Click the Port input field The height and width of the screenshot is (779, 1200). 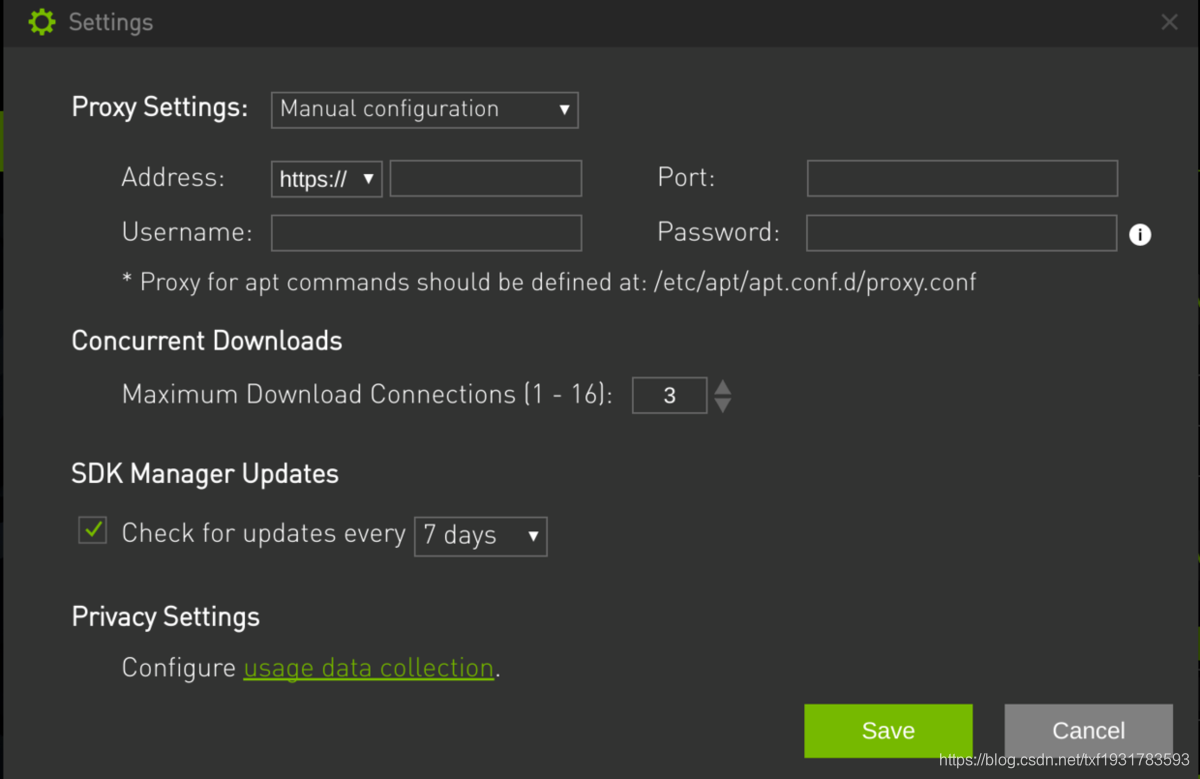tap(962, 178)
